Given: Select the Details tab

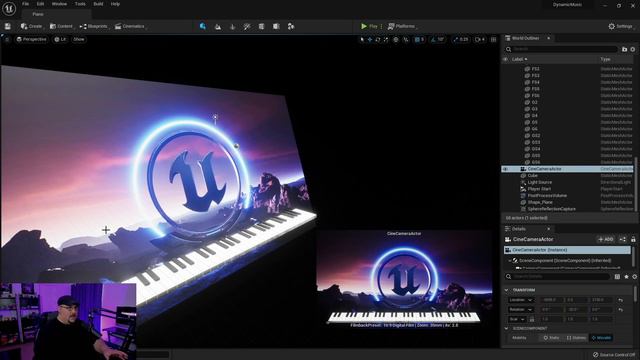Looking at the screenshot, I should 518,229.
